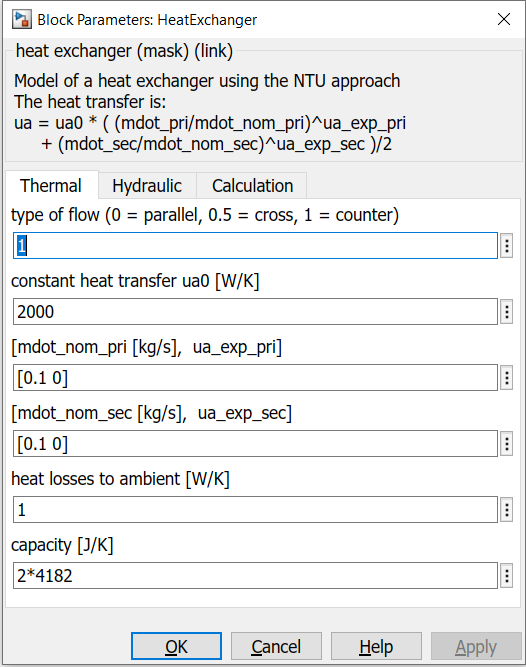Click the heat losses to ambient field
526x667 pixels.
[255, 510]
